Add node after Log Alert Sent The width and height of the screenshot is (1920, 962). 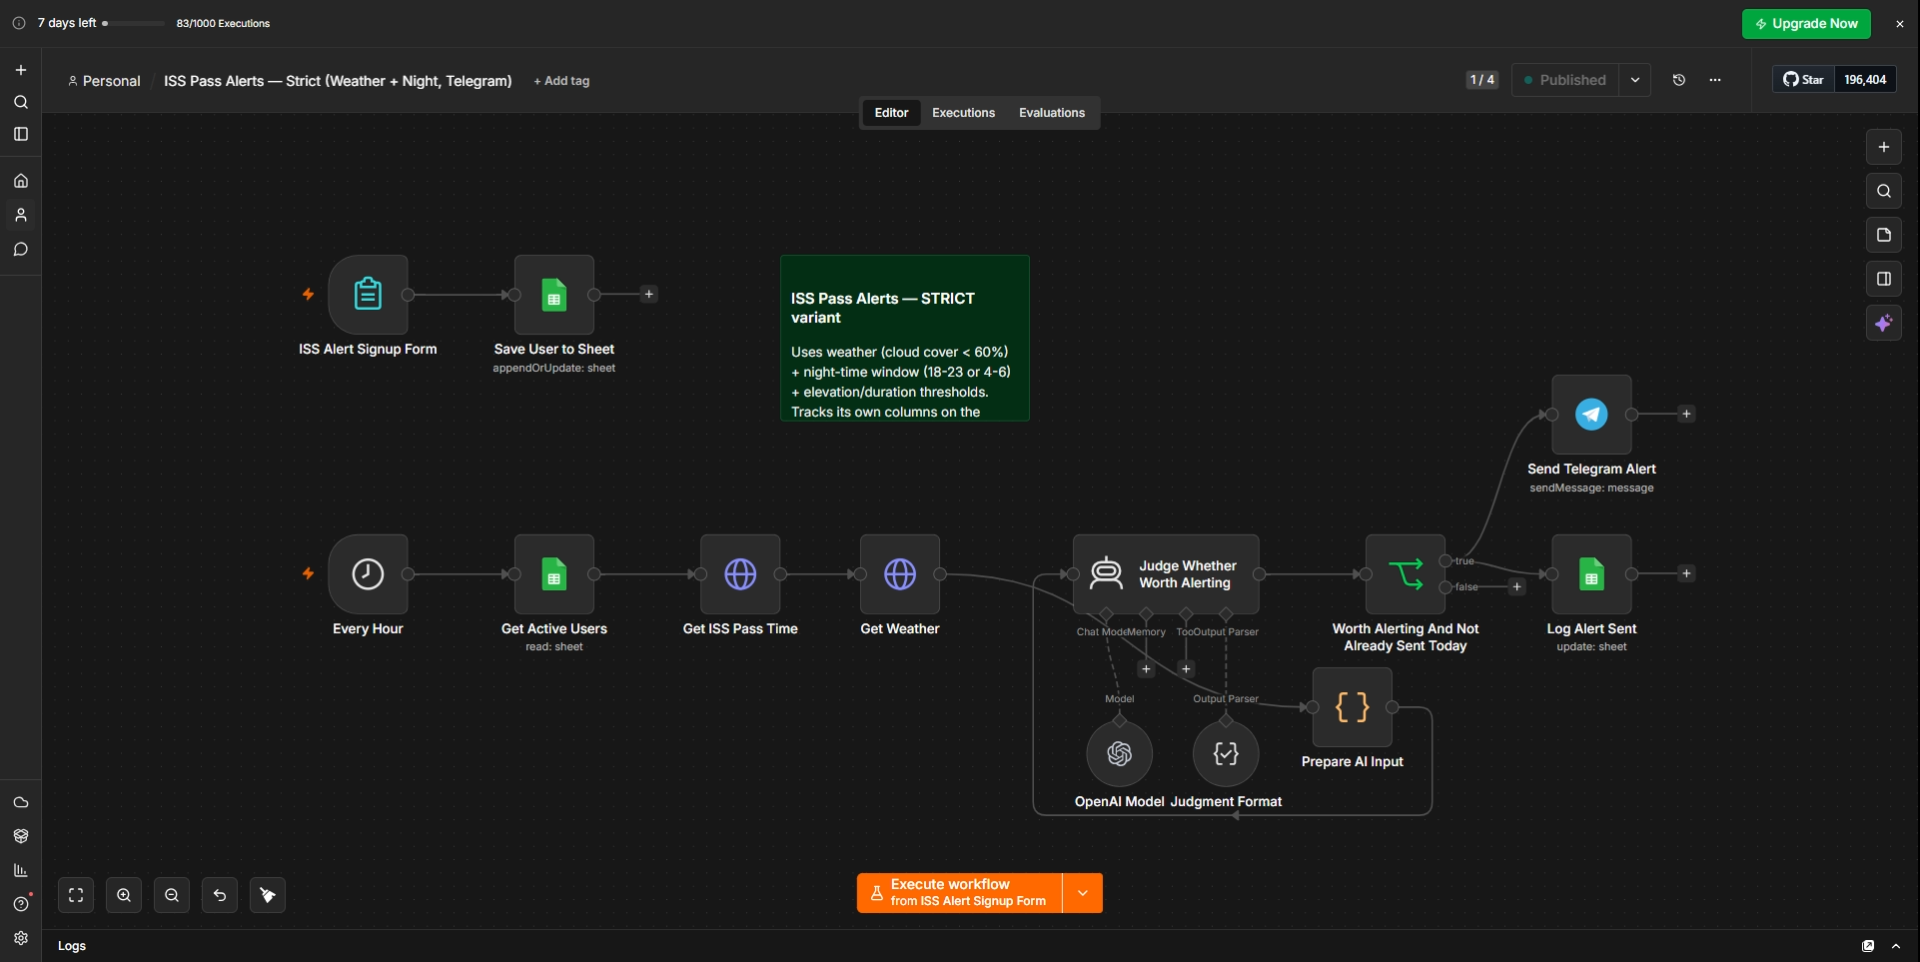1686,574
